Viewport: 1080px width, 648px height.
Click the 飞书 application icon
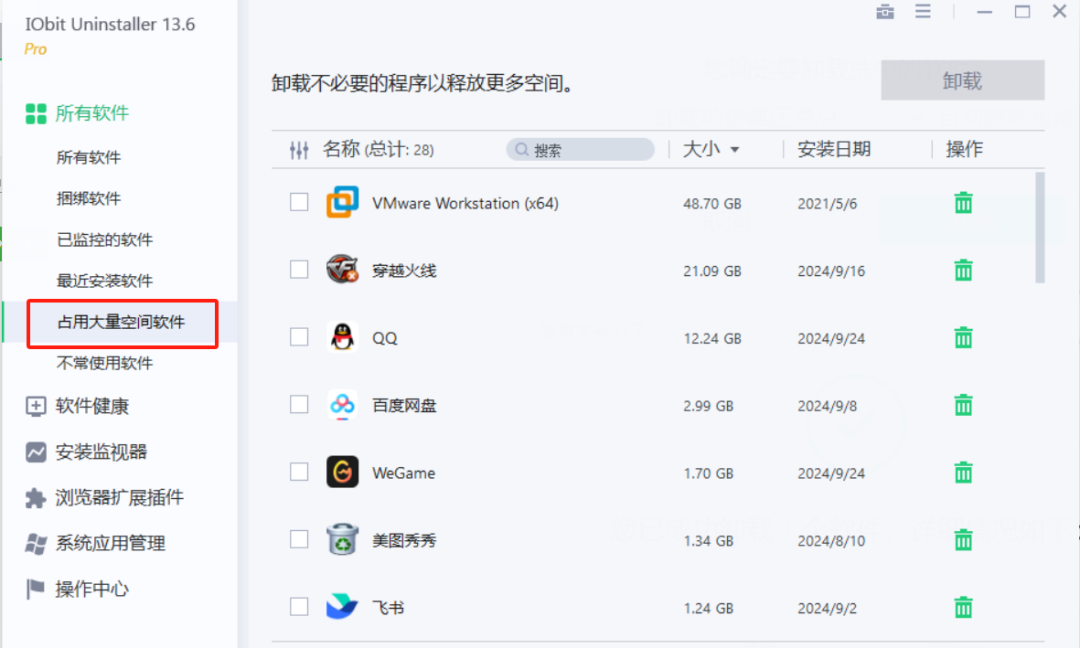342,606
